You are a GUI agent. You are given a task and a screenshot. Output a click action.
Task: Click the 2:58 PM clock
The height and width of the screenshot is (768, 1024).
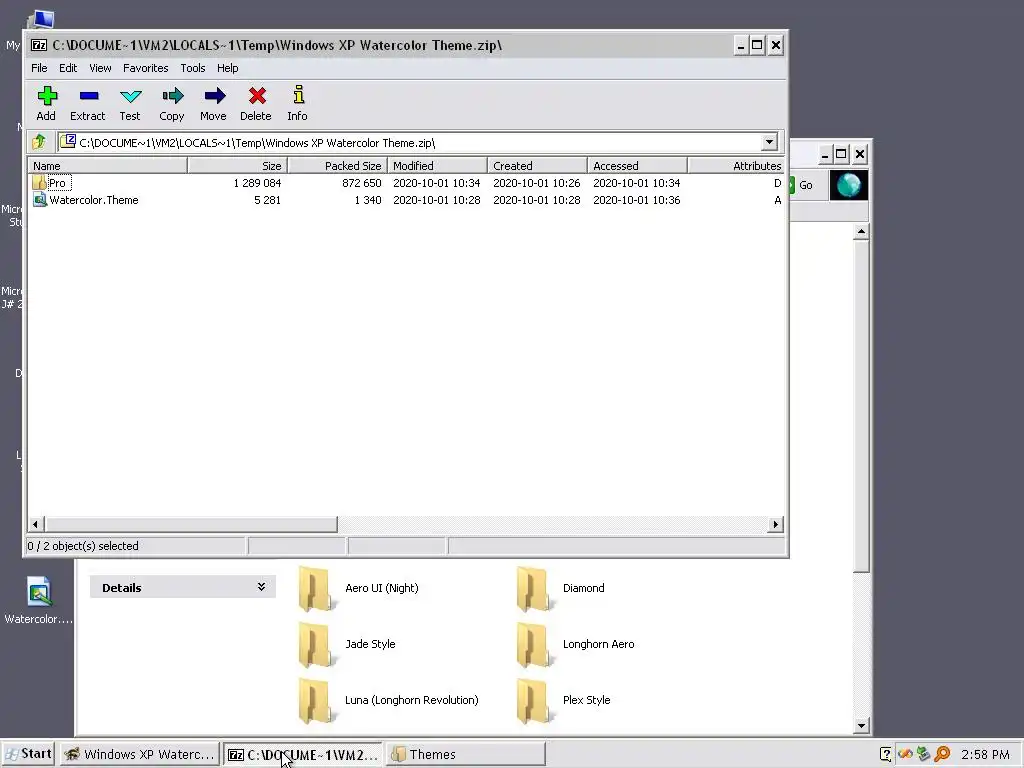(985, 754)
